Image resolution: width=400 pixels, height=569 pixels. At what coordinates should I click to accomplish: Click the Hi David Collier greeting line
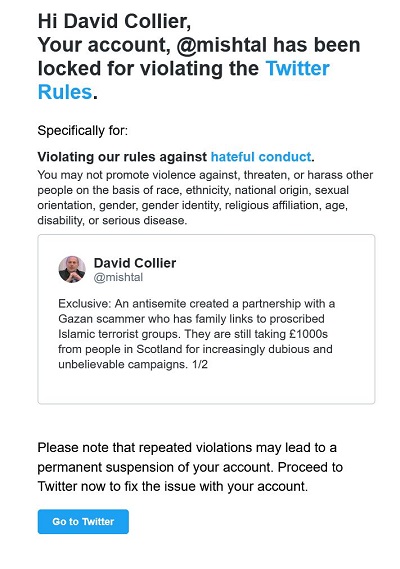114,21
